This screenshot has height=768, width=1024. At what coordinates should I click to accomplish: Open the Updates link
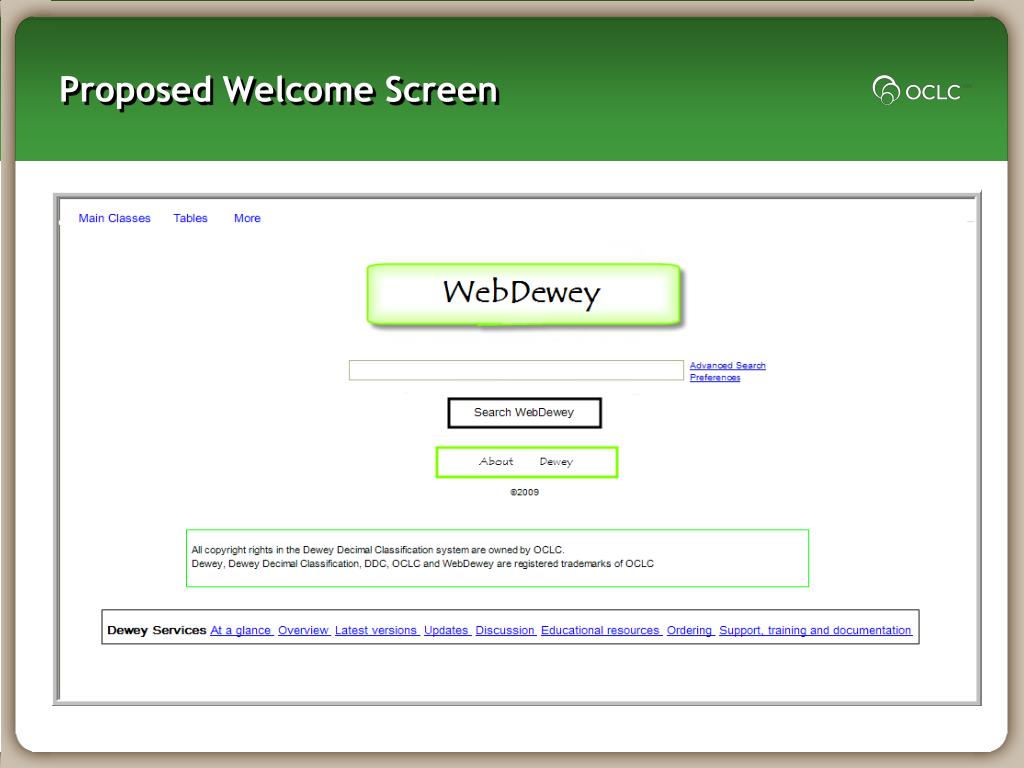coord(446,630)
